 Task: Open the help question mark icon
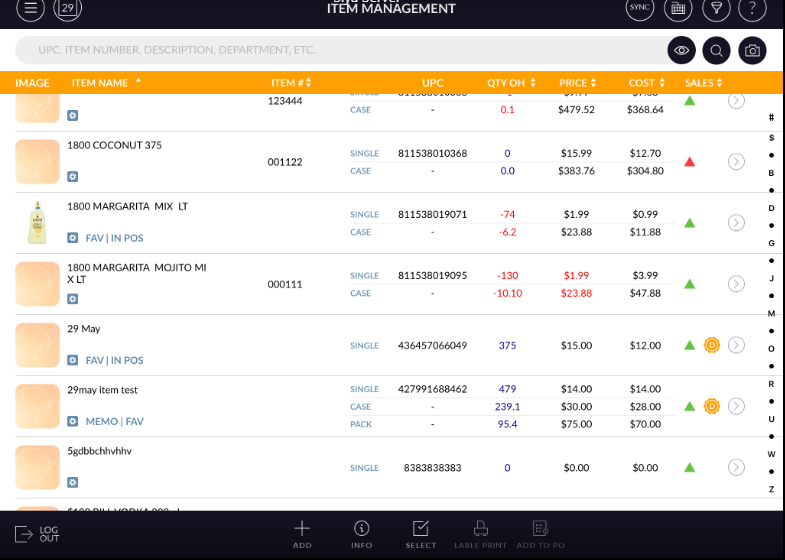click(x=752, y=9)
